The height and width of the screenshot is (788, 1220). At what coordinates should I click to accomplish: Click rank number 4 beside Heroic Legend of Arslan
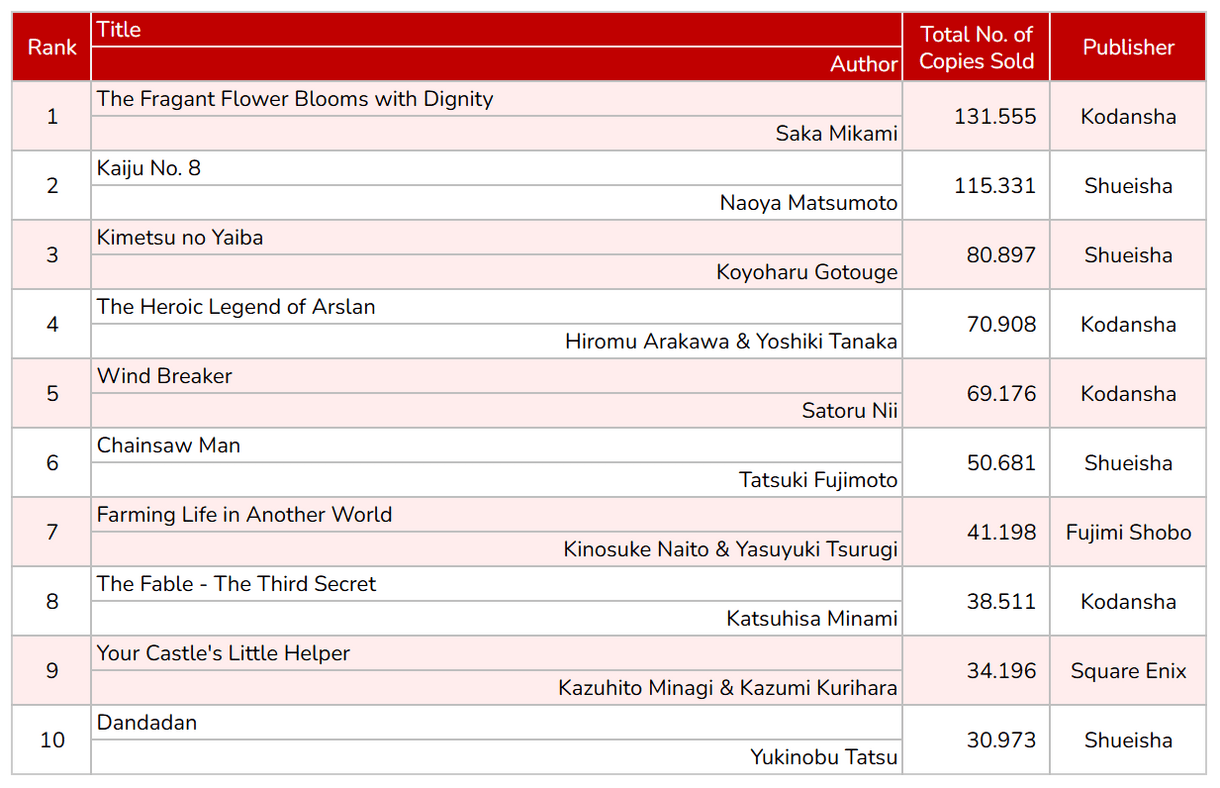(x=52, y=325)
